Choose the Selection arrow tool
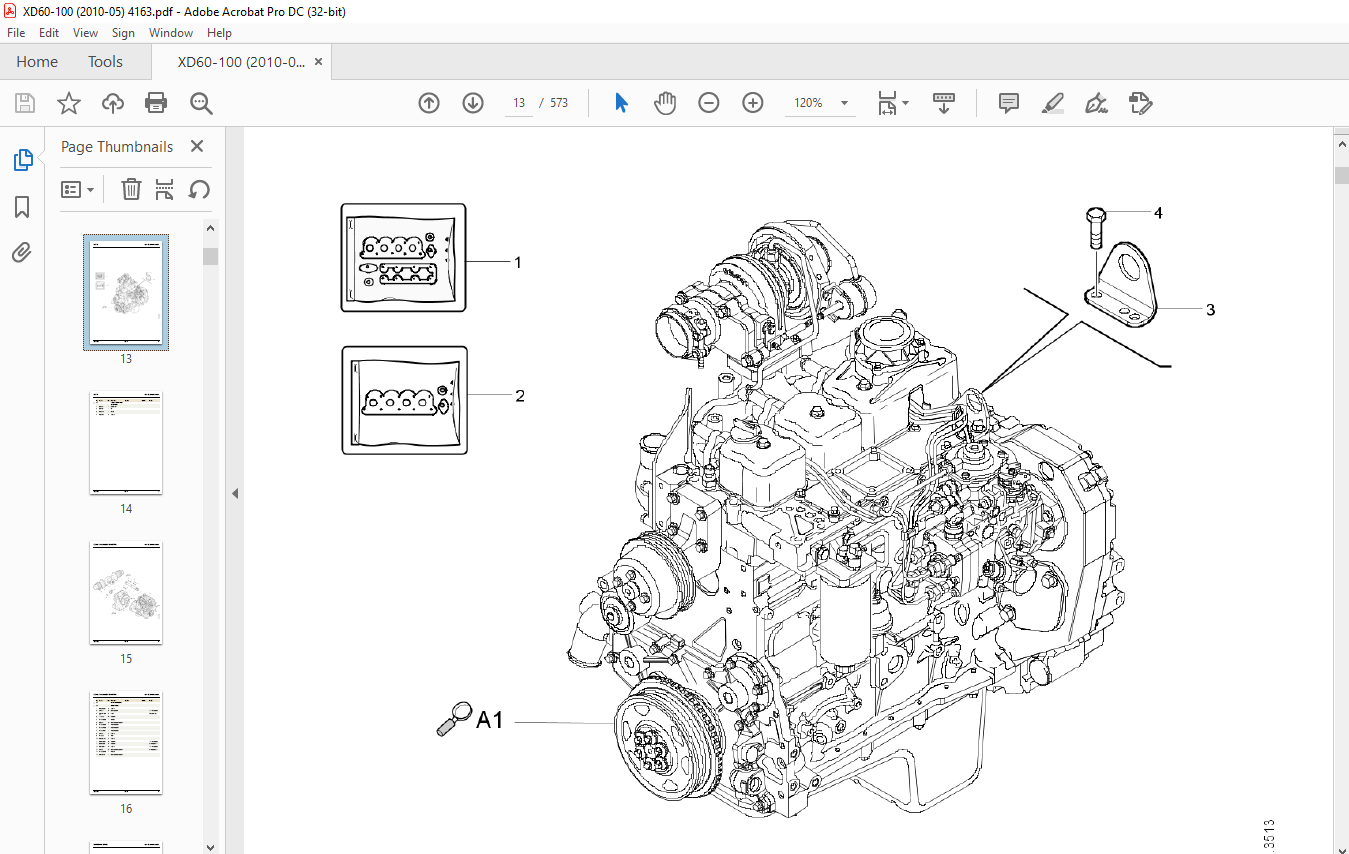Image resolution: width=1349 pixels, height=854 pixels. pyautogui.click(x=621, y=103)
